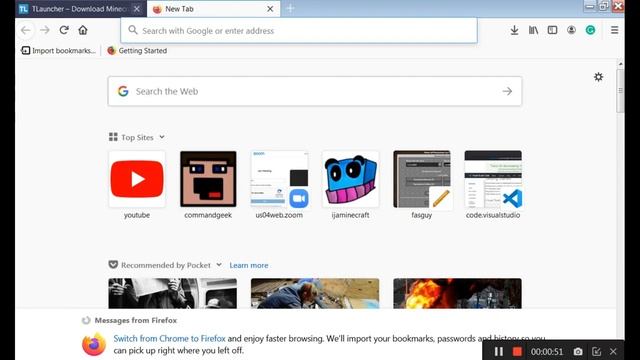Open new tab settings gear
Image resolution: width=640 pixels, height=360 pixels.
pos(598,77)
